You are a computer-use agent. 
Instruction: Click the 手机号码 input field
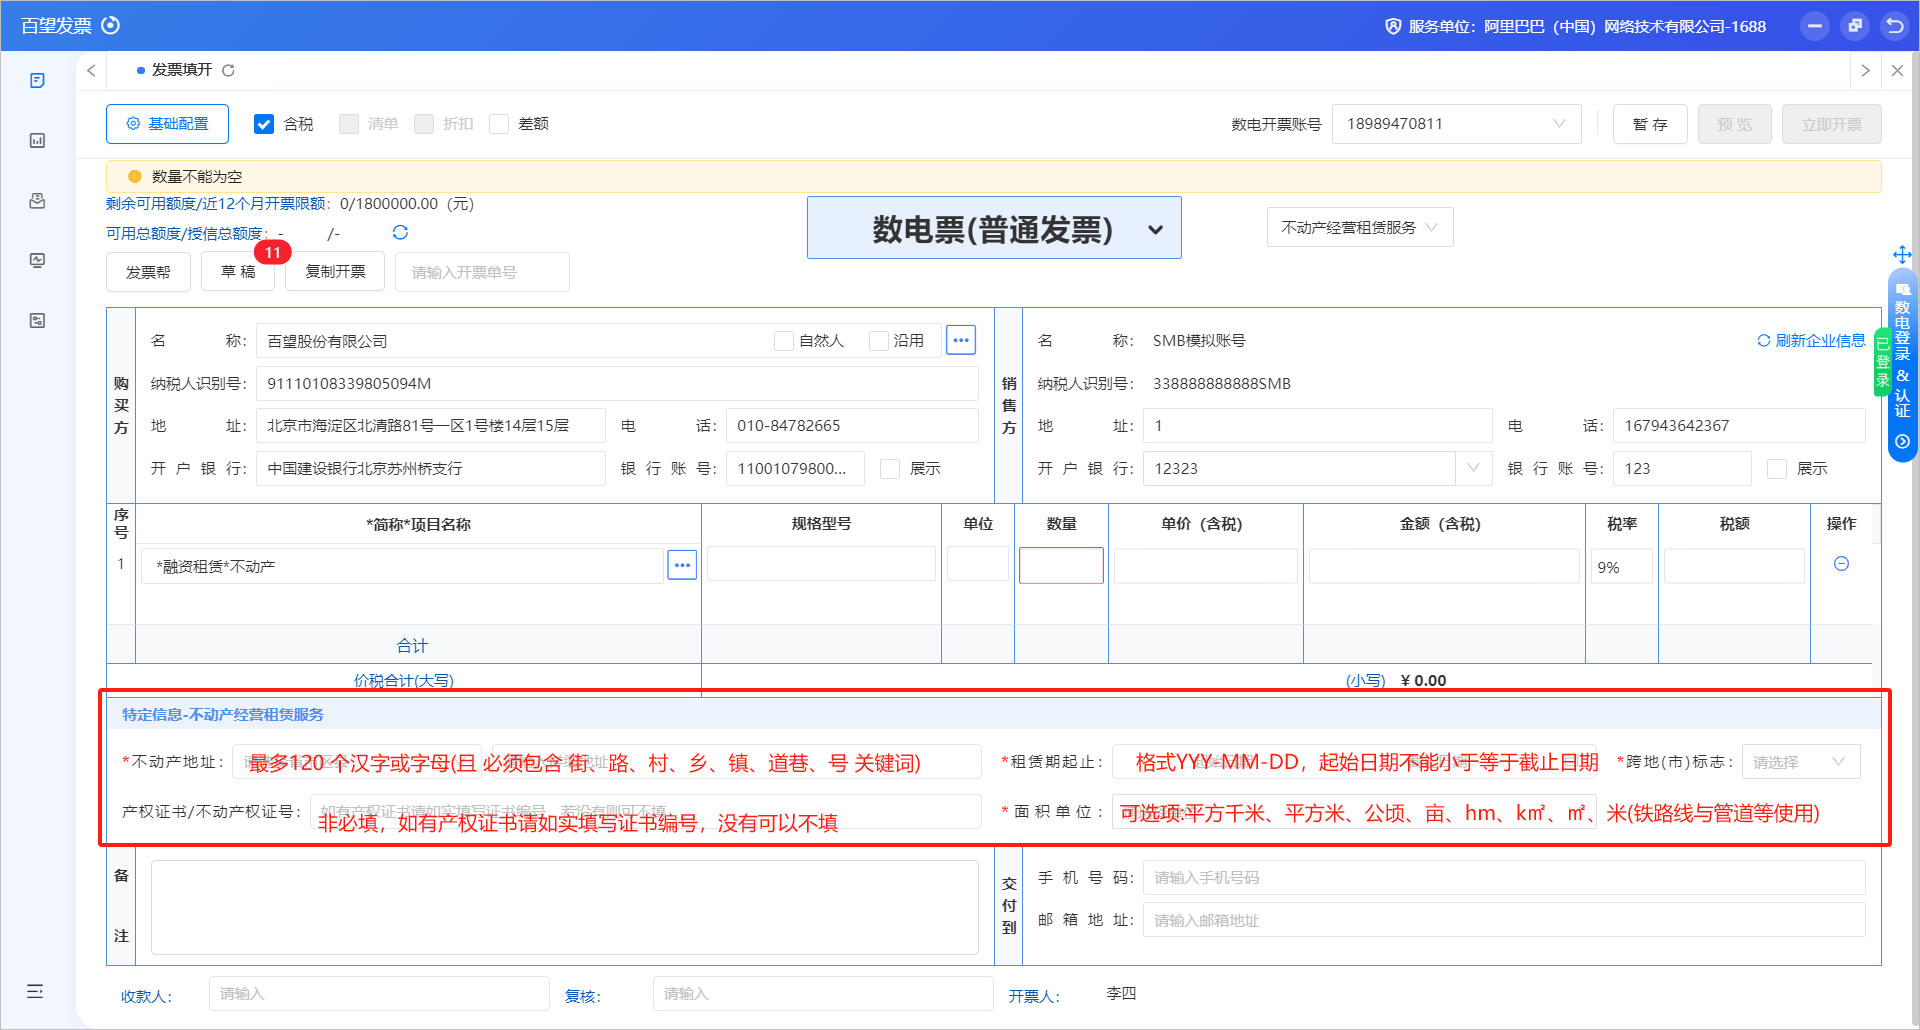[1503, 877]
